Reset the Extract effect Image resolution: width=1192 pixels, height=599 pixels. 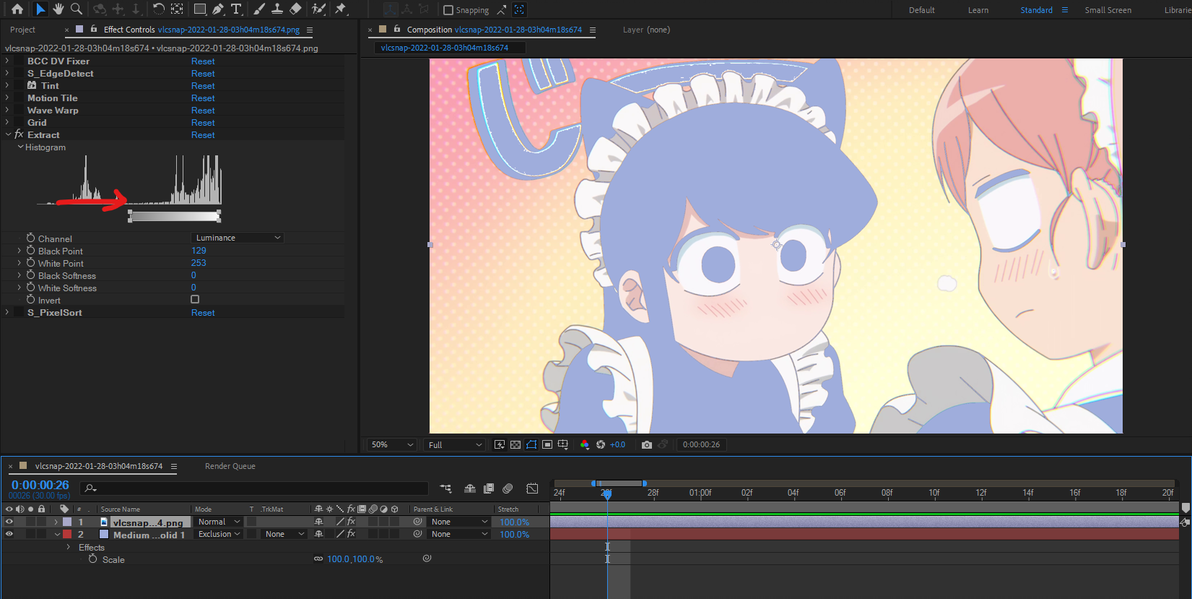tap(203, 135)
